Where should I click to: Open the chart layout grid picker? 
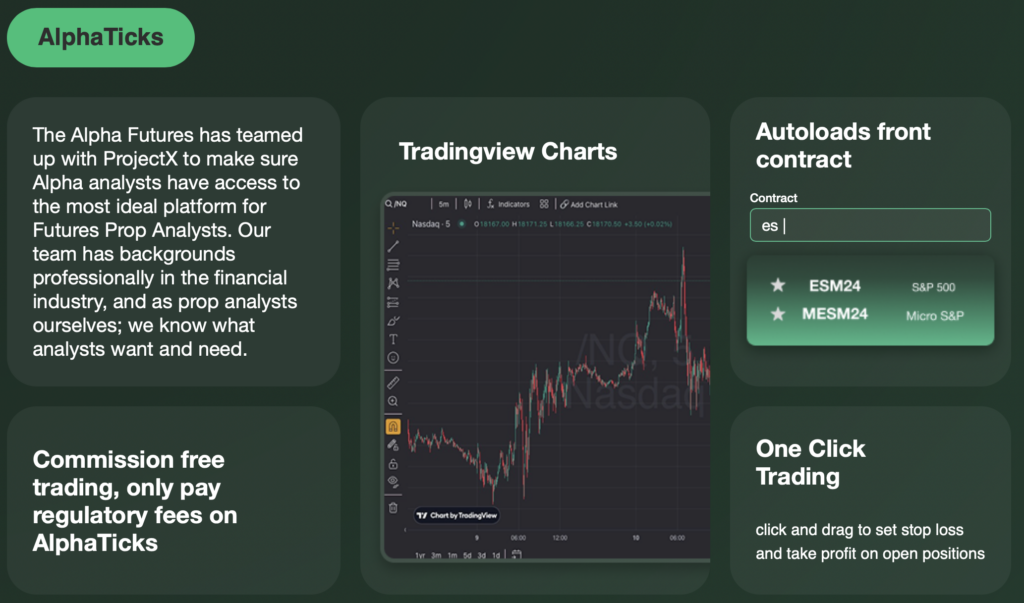coord(543,204)
